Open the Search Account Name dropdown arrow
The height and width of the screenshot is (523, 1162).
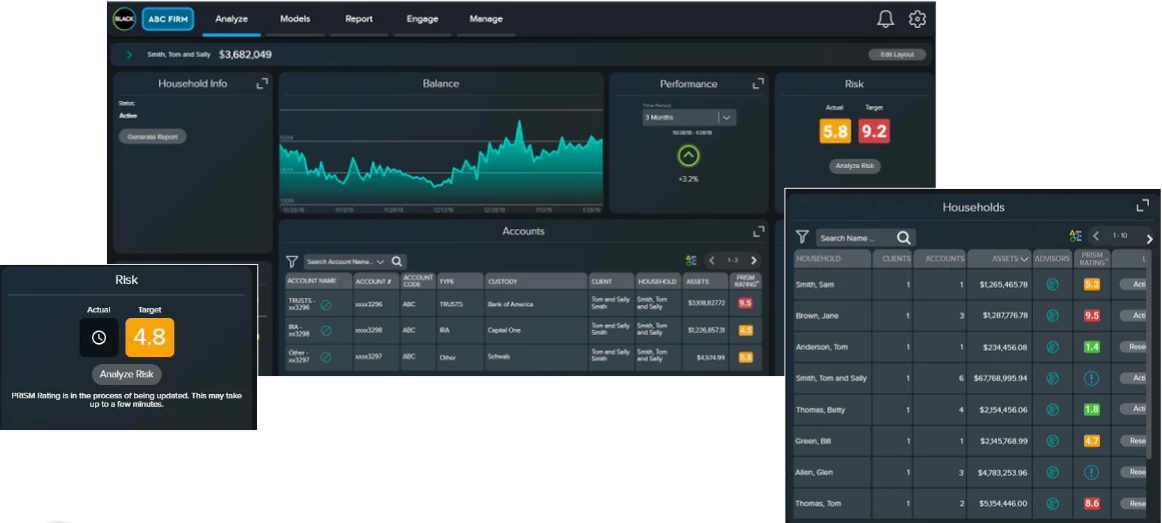click(x=380, y=262)
